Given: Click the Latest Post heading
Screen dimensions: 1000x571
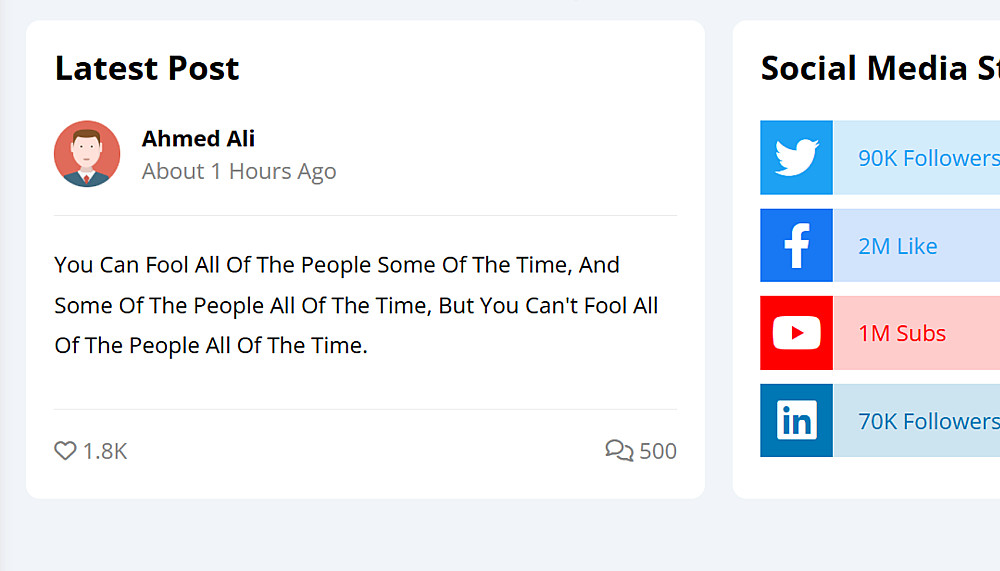Looking at the screenshot, I should 147,68.
